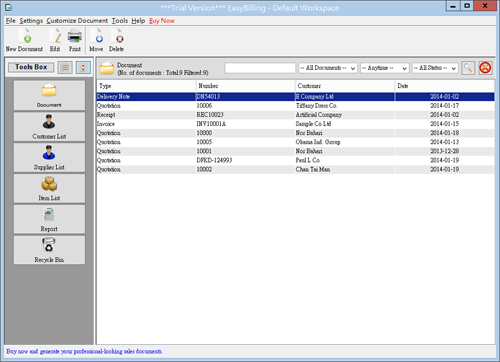This screenshot has height=362, width=500.
Task: Click customer Paul L Co
Action: pos(308,160)
